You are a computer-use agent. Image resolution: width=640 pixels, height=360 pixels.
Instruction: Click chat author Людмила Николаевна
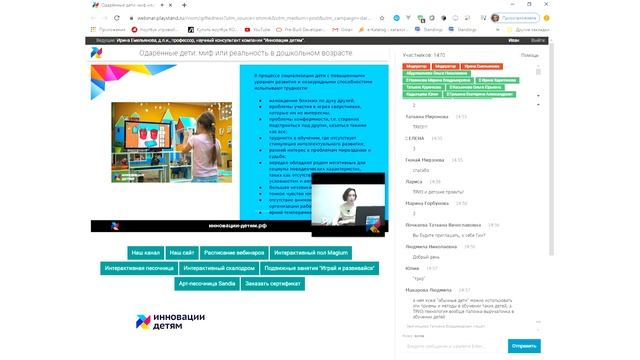(431, 247)
